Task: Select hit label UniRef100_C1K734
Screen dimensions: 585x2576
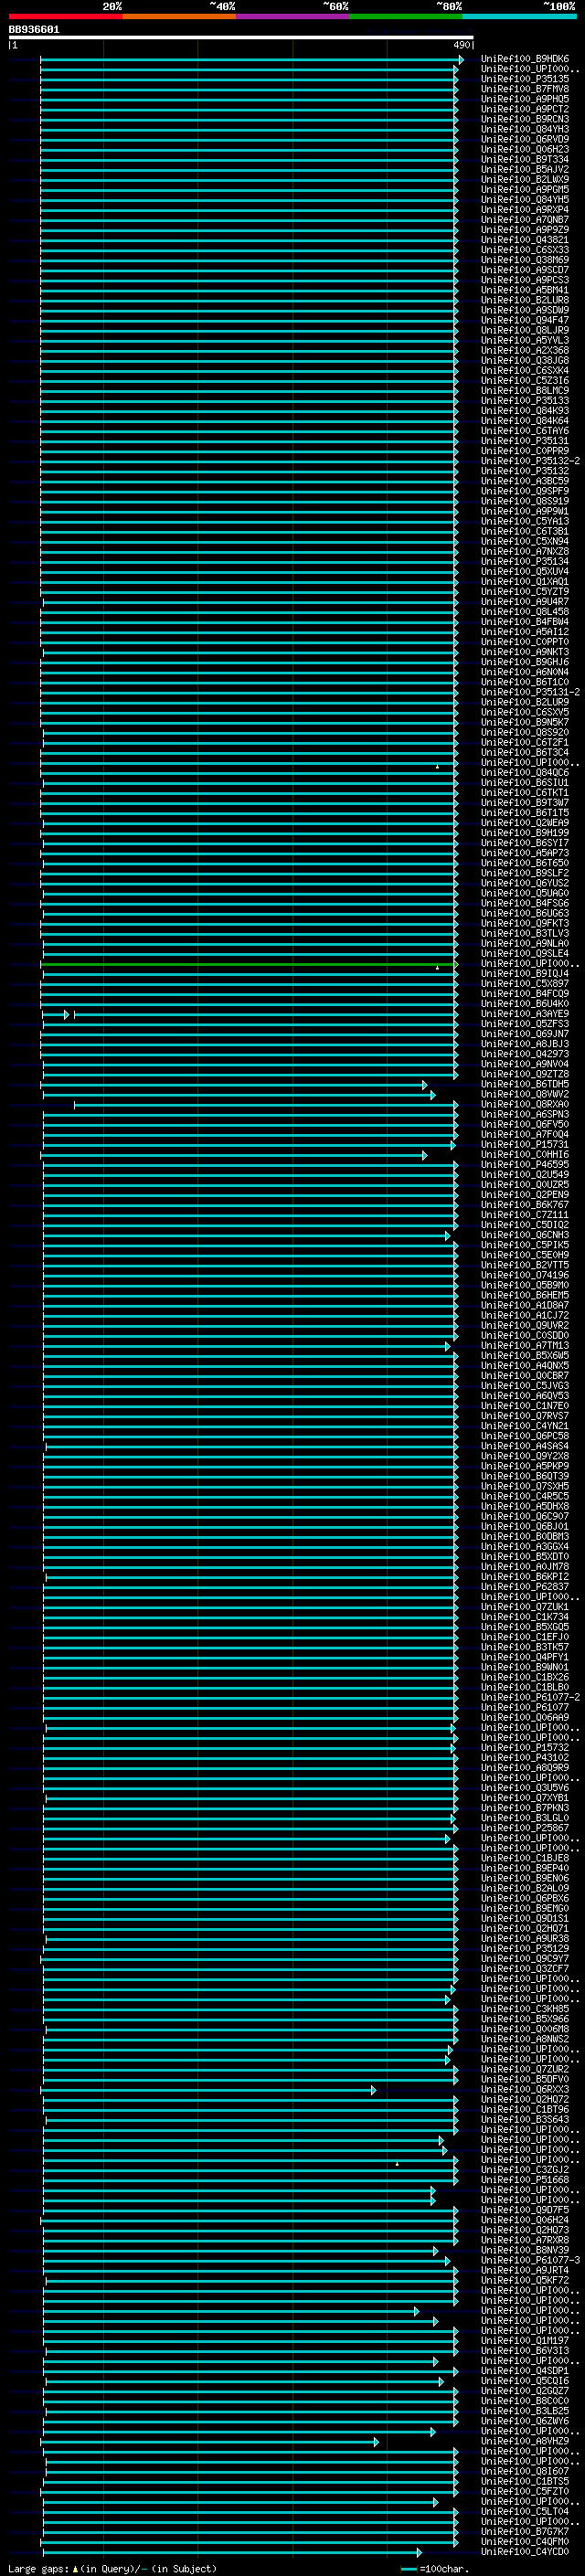Action: click(525, 1617)
